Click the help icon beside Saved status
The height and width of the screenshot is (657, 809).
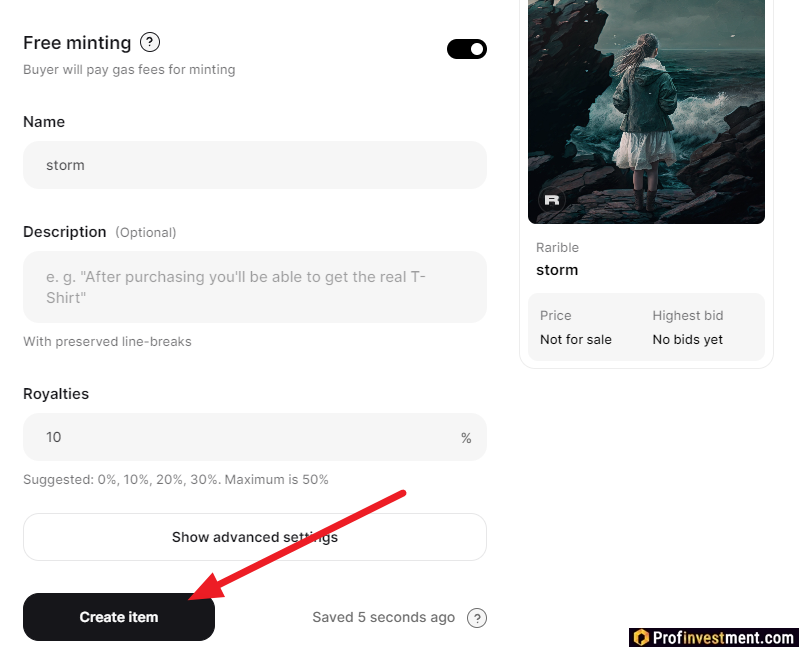point(478,618)
